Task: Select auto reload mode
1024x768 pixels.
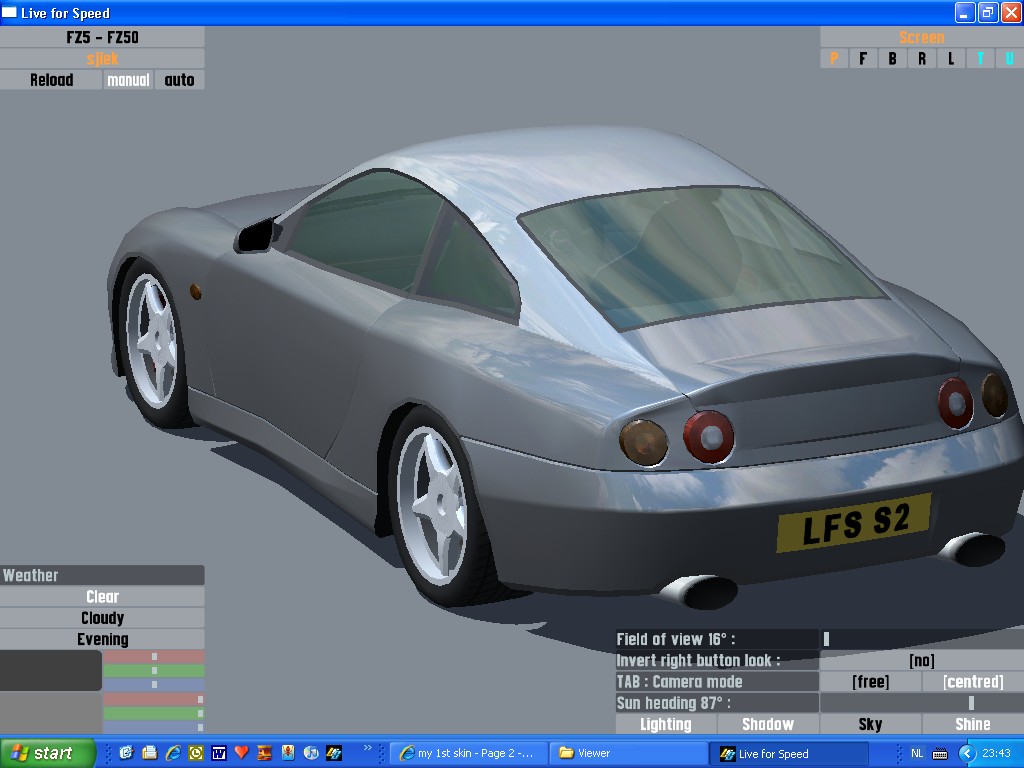Action: [180, 80]
